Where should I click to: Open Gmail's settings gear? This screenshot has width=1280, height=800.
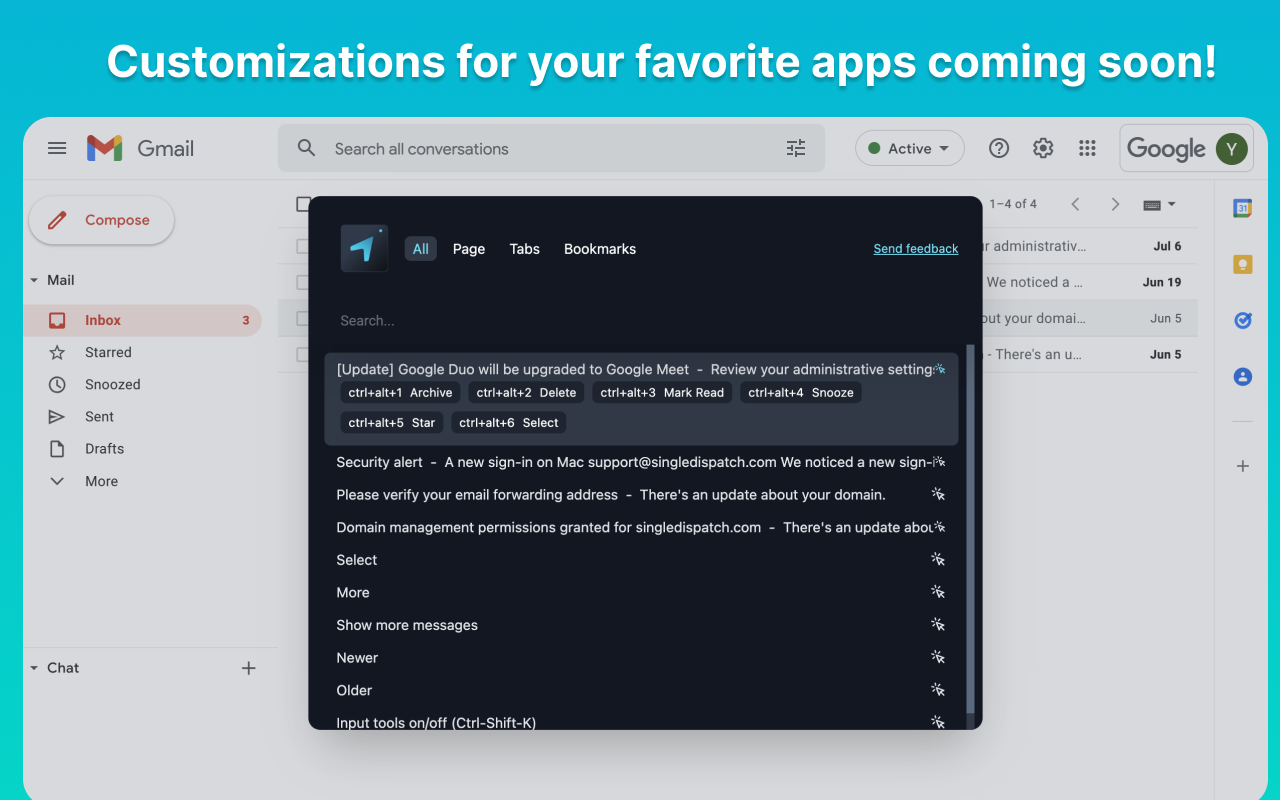[x=1043, y=147]
